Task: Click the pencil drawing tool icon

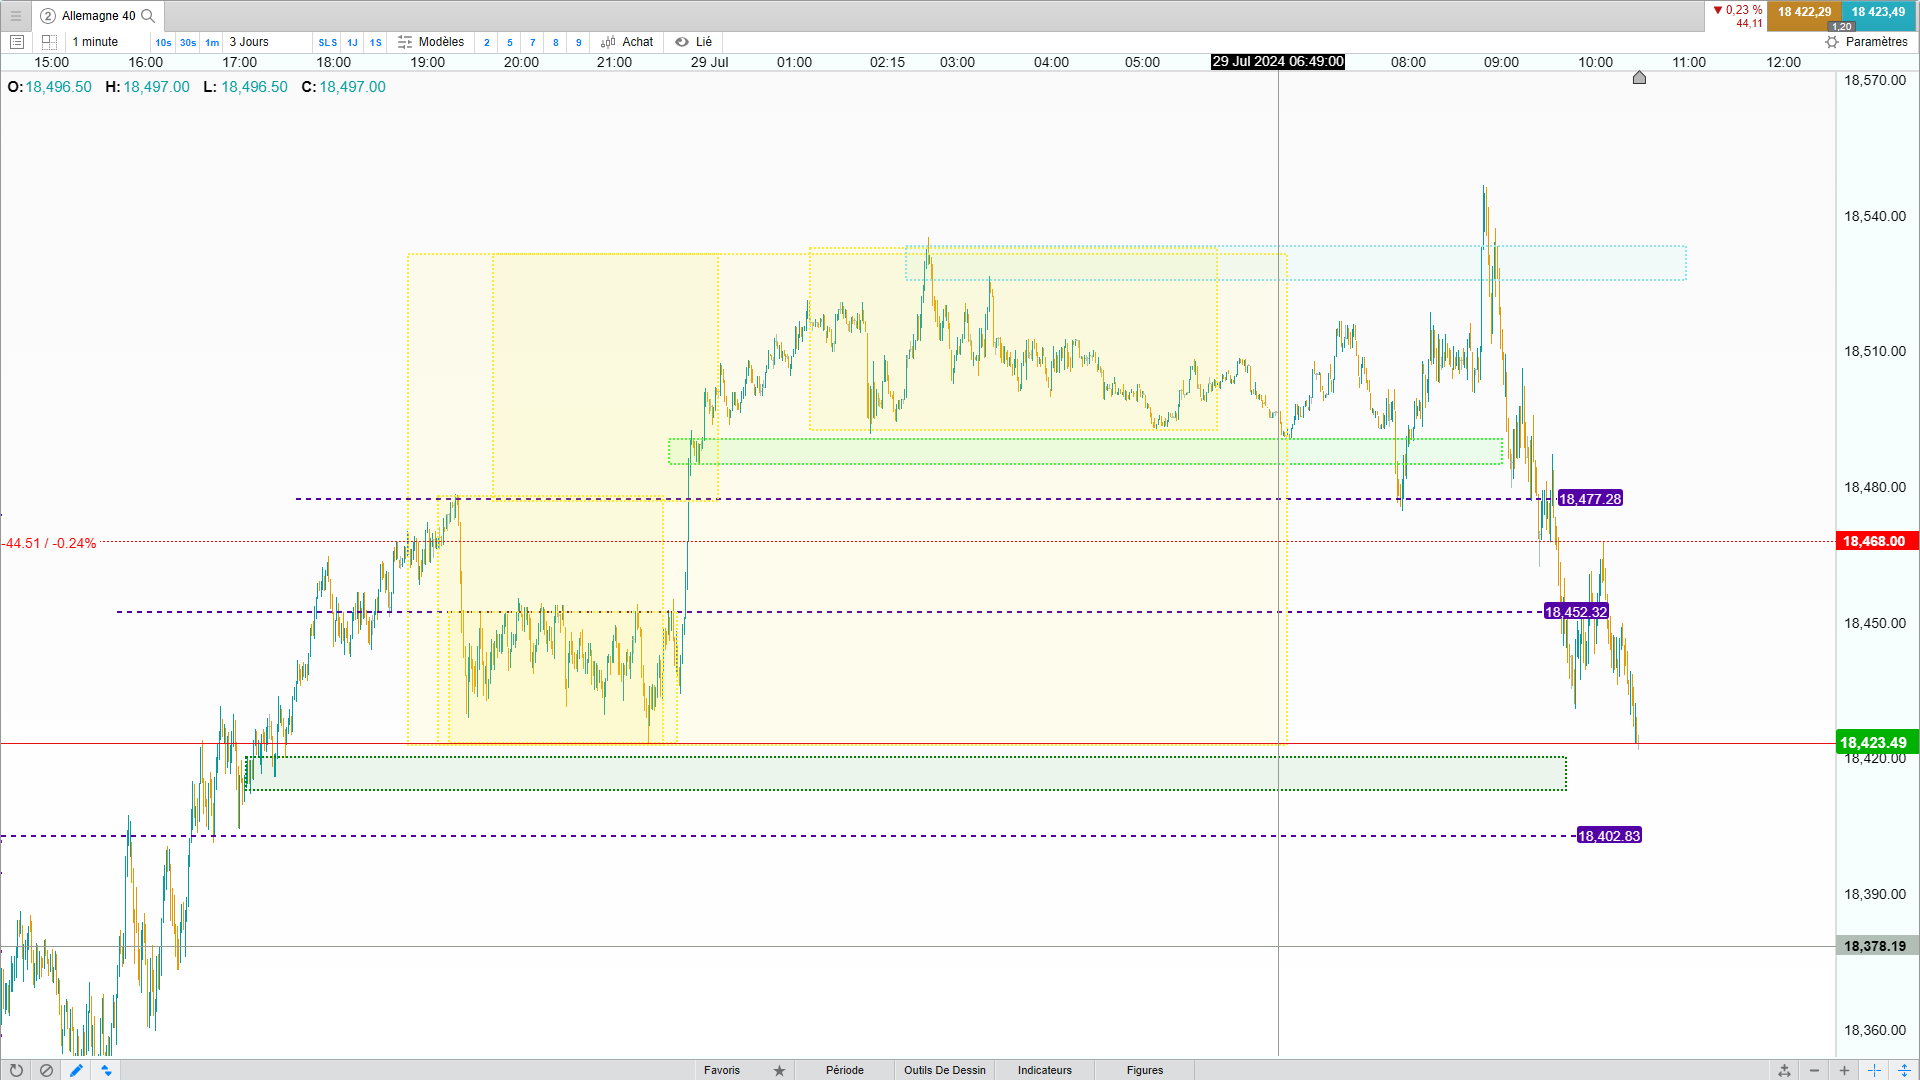Action: pyautogui.click(x=76, y=1070)
